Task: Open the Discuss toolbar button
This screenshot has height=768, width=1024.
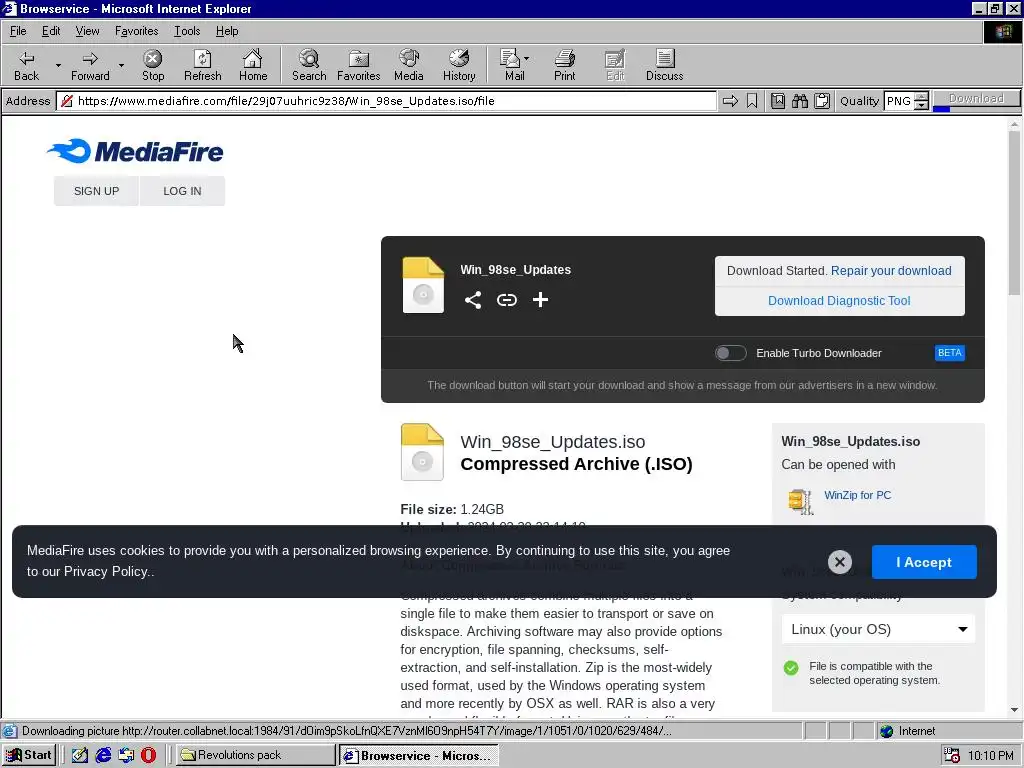Action: [665, 65]
